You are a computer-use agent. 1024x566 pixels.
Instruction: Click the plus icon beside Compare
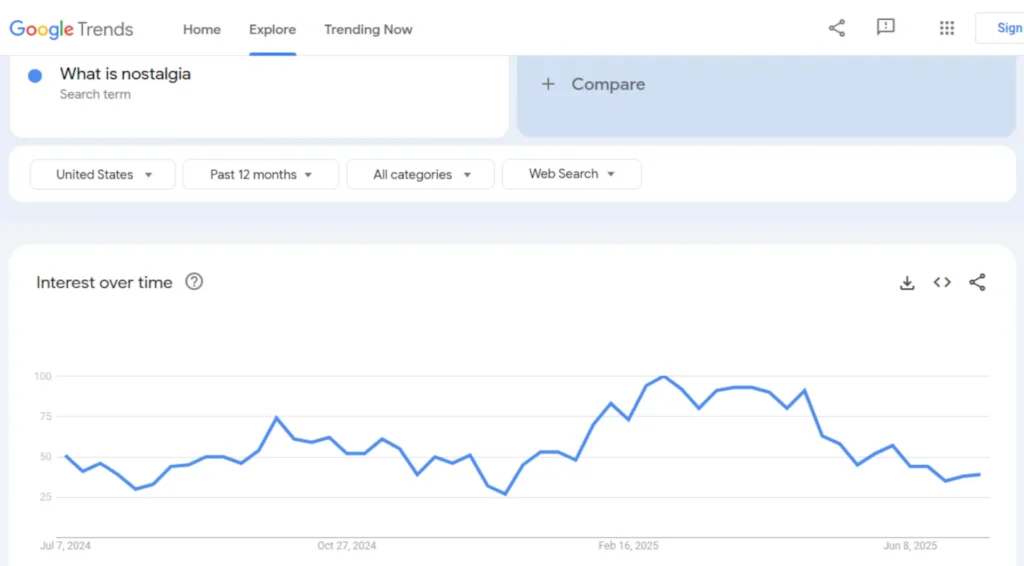click(x=548, y=84)
